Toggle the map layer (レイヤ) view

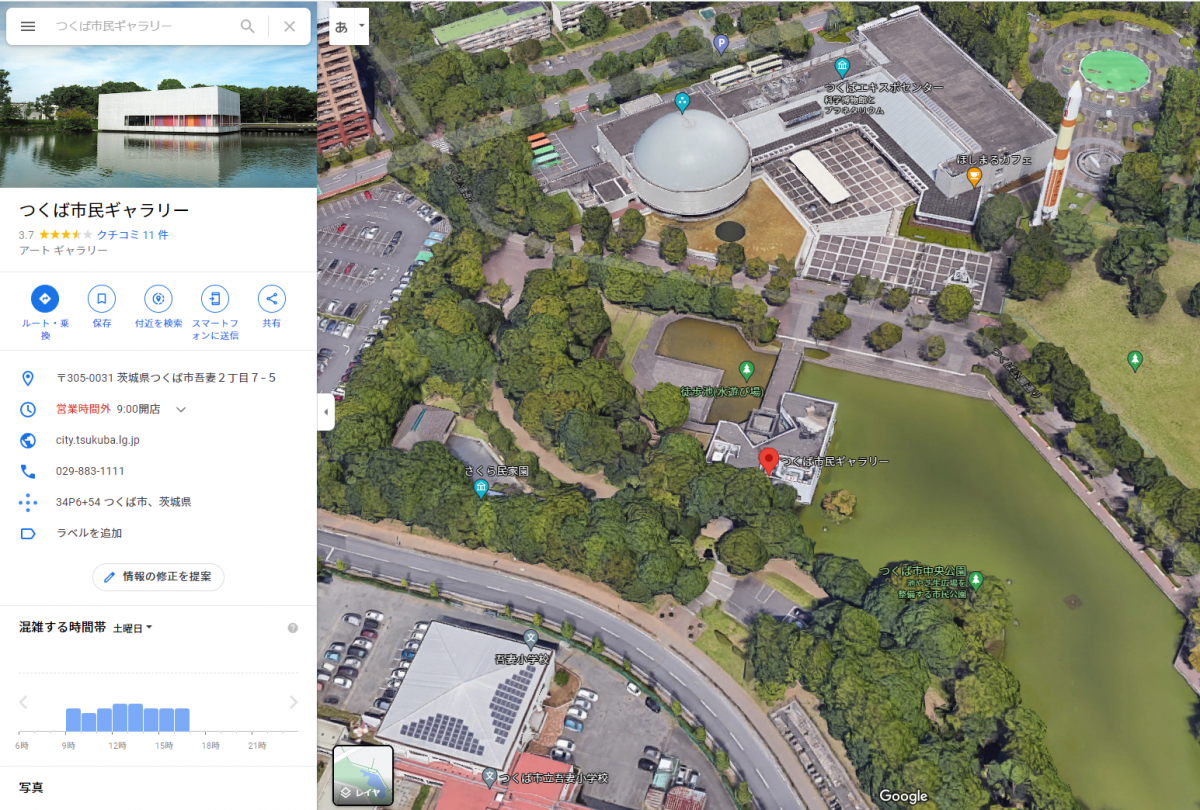click(363, 775)
